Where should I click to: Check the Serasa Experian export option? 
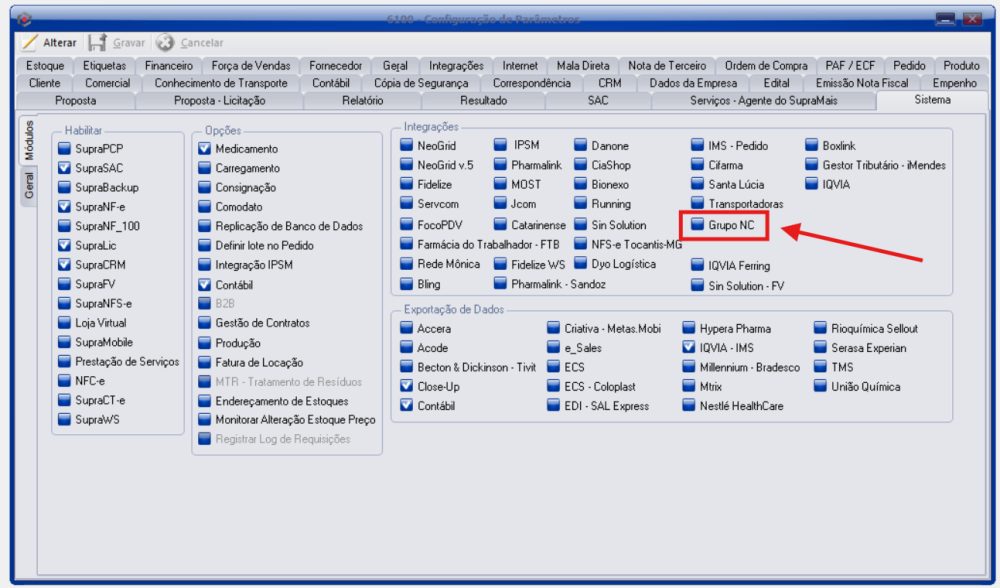(x=821, y=348)
